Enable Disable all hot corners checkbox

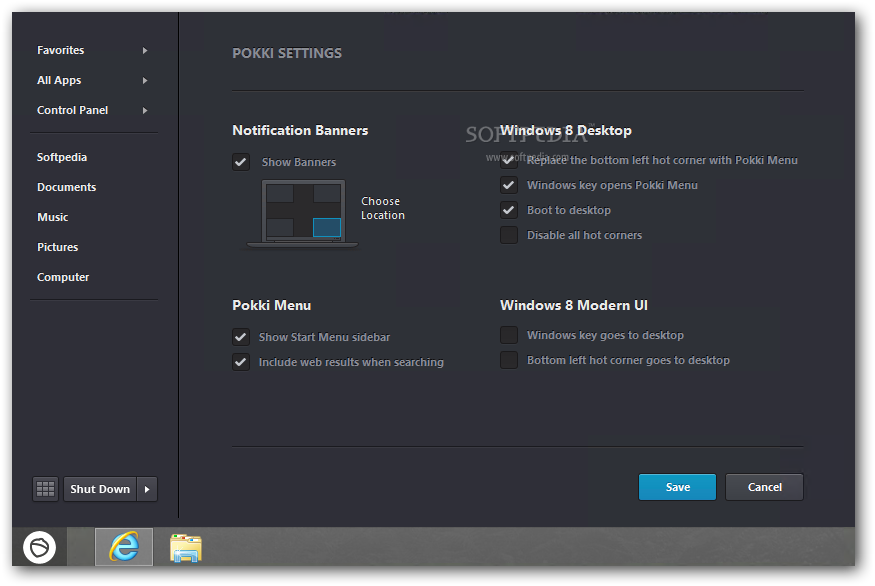click(508, 235)
